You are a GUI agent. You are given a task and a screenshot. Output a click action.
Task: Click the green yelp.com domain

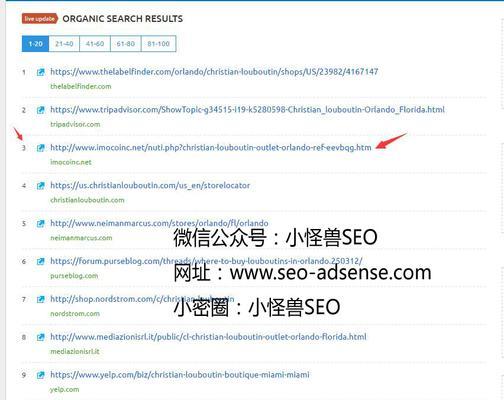[x=65, y=390]
